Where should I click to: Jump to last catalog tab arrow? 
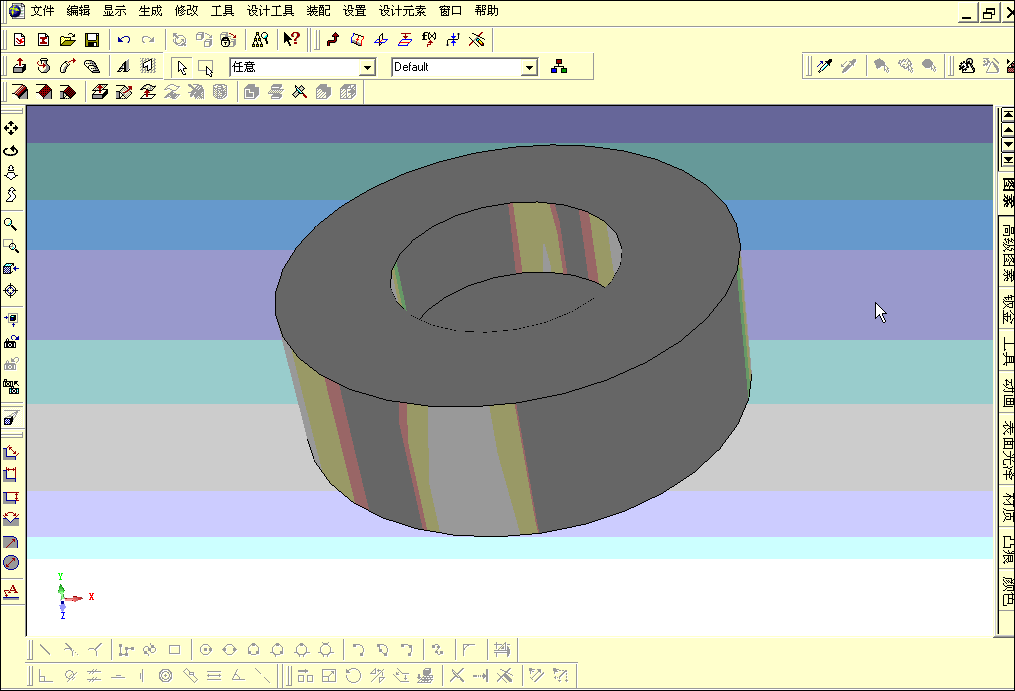[x=1008, y=159]
